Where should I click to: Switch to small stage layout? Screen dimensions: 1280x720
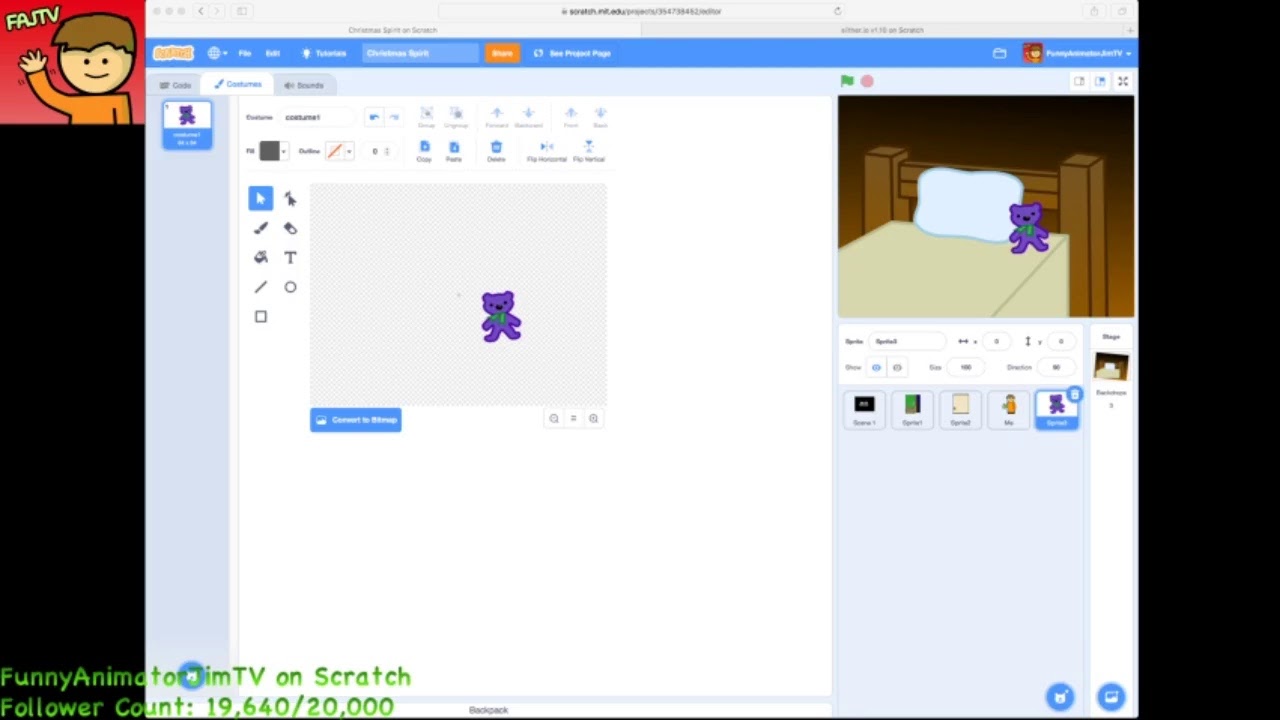1079,81
